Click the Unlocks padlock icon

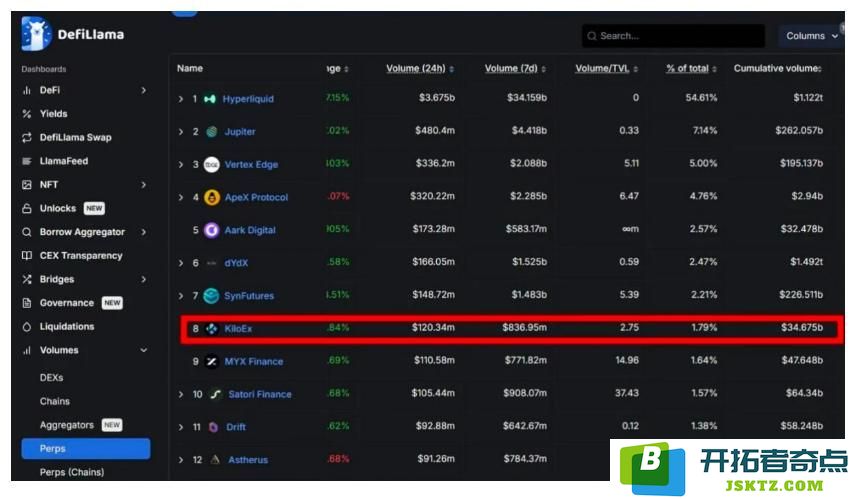pyautogui.click(x=26, y=208)
